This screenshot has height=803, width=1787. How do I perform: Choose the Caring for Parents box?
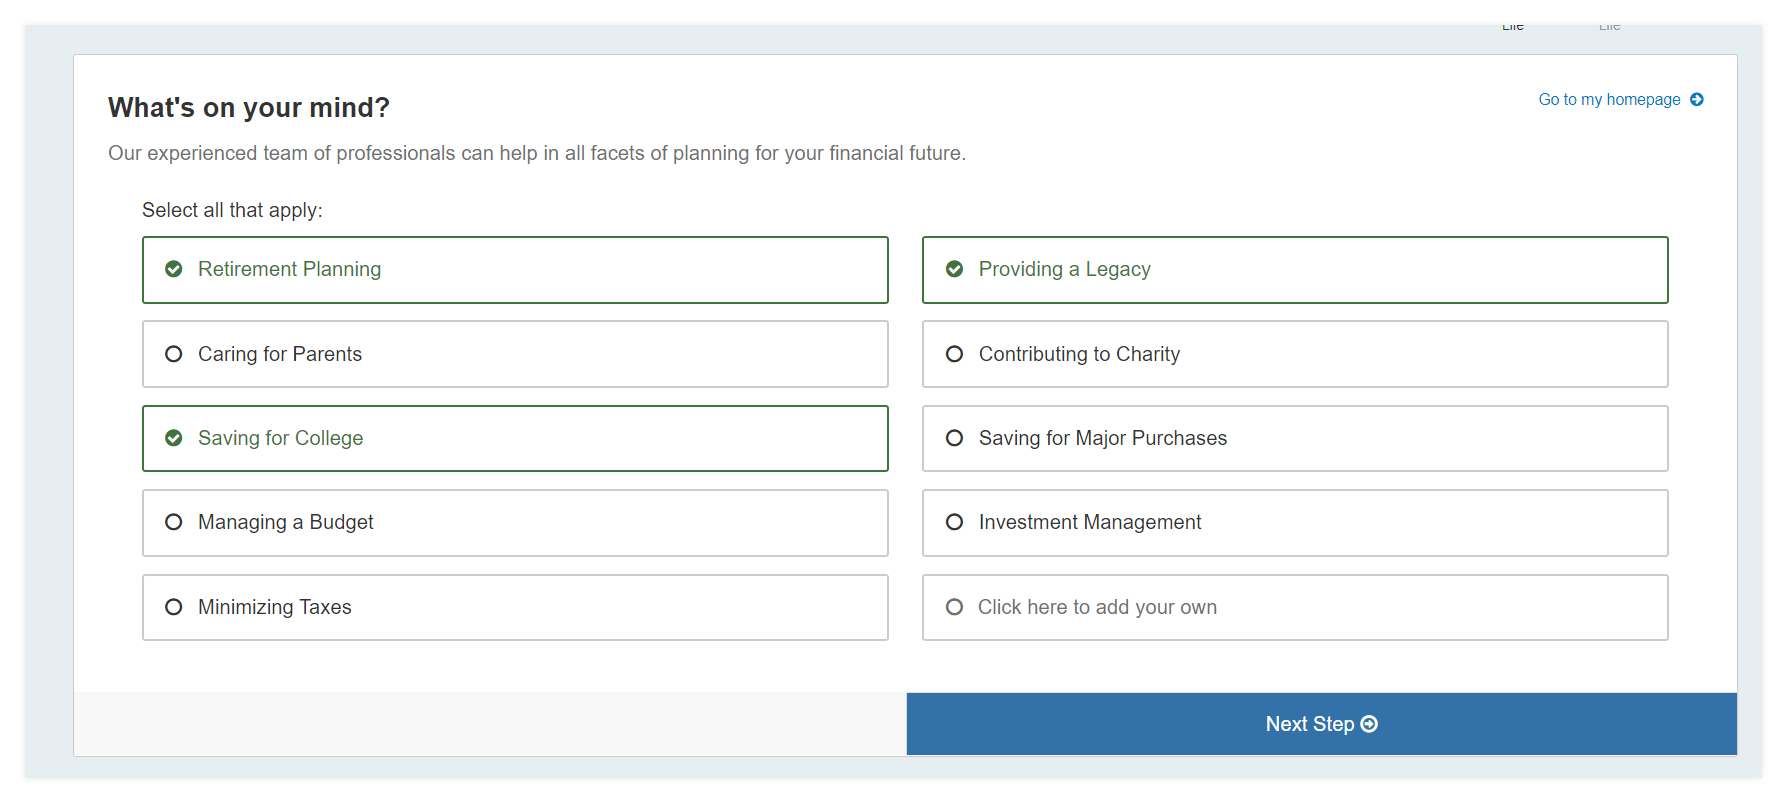coord(515,354)
